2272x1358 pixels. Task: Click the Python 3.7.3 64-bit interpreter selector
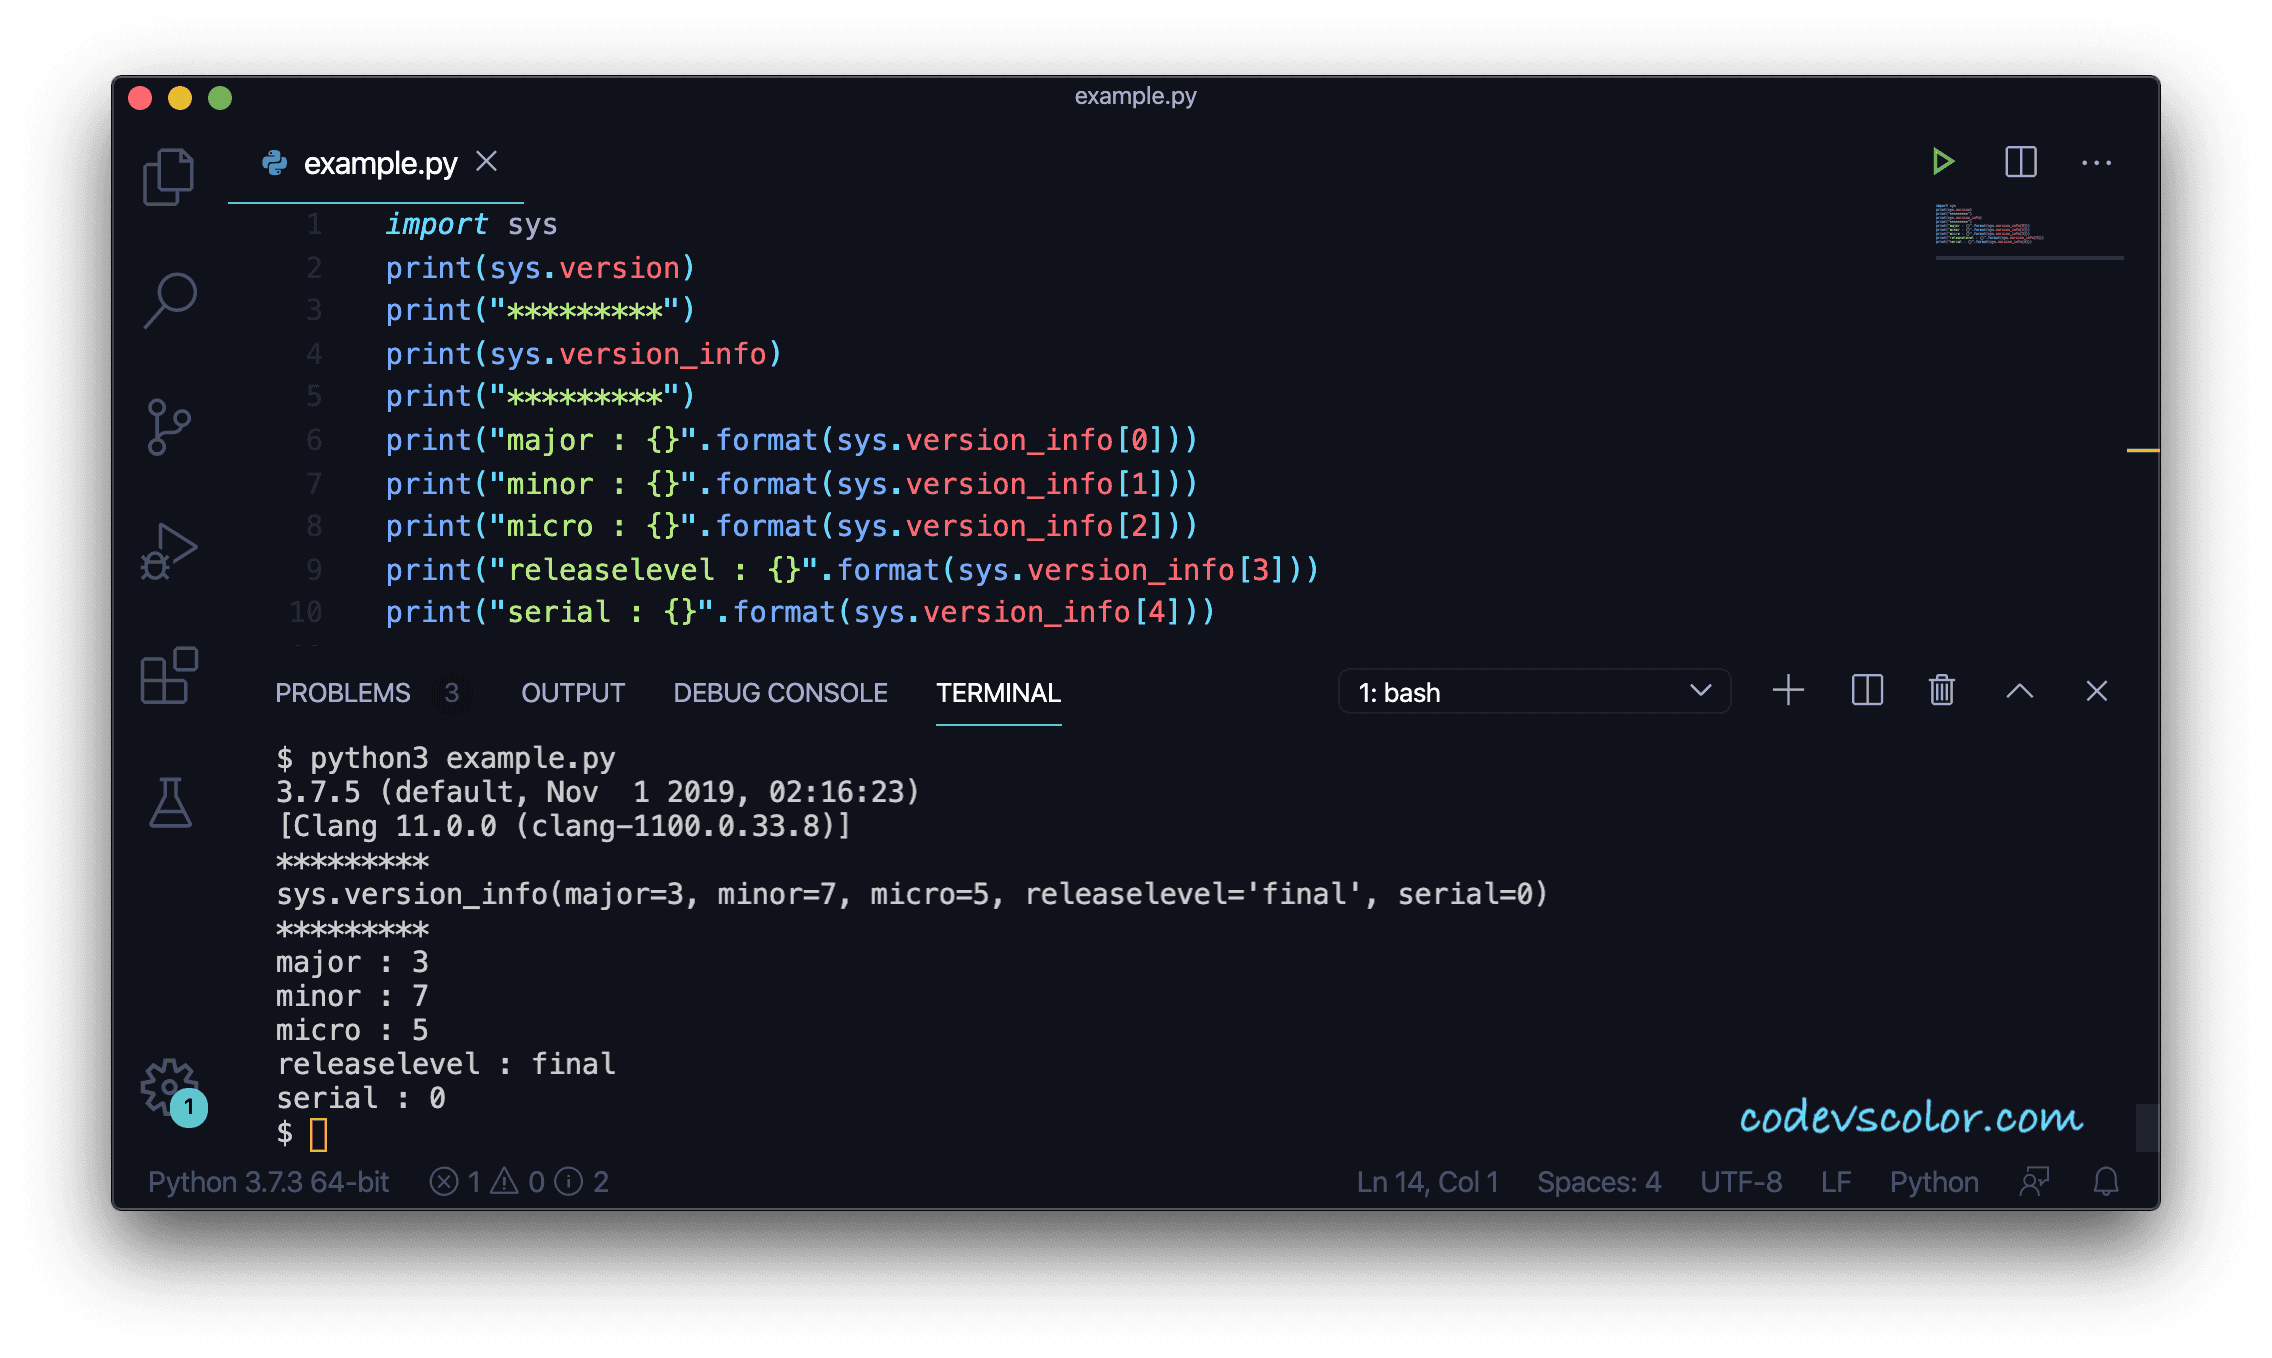[x=268, y=1182]
